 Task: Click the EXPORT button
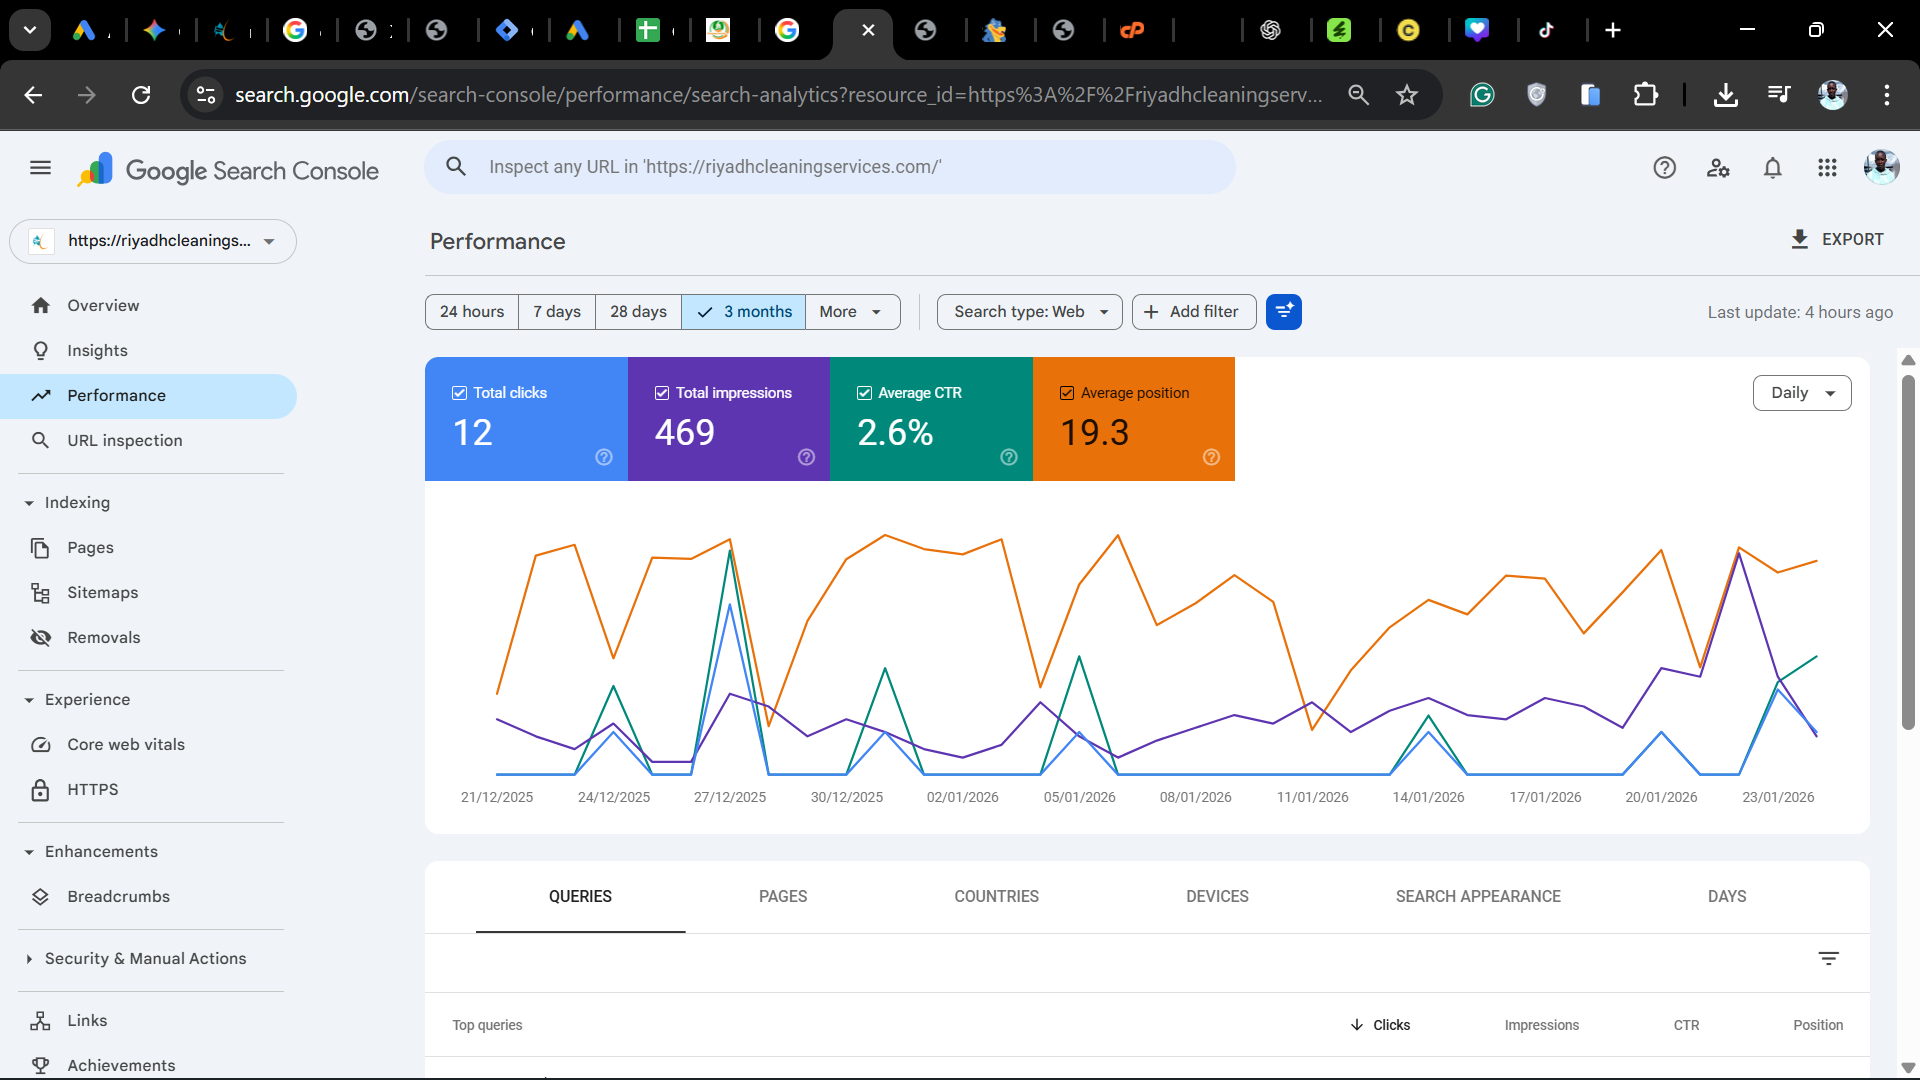tap(1837, 239)
